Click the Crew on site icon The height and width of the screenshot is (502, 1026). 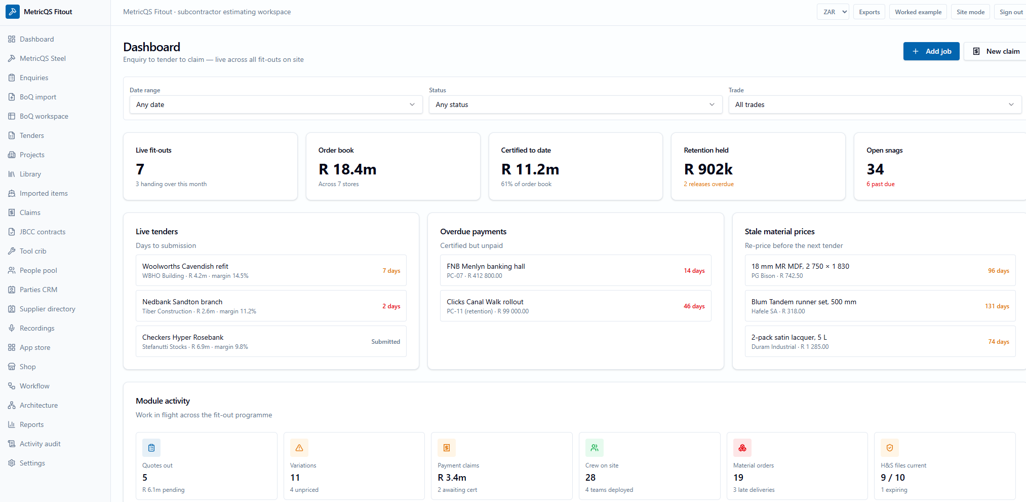[594, 448]
